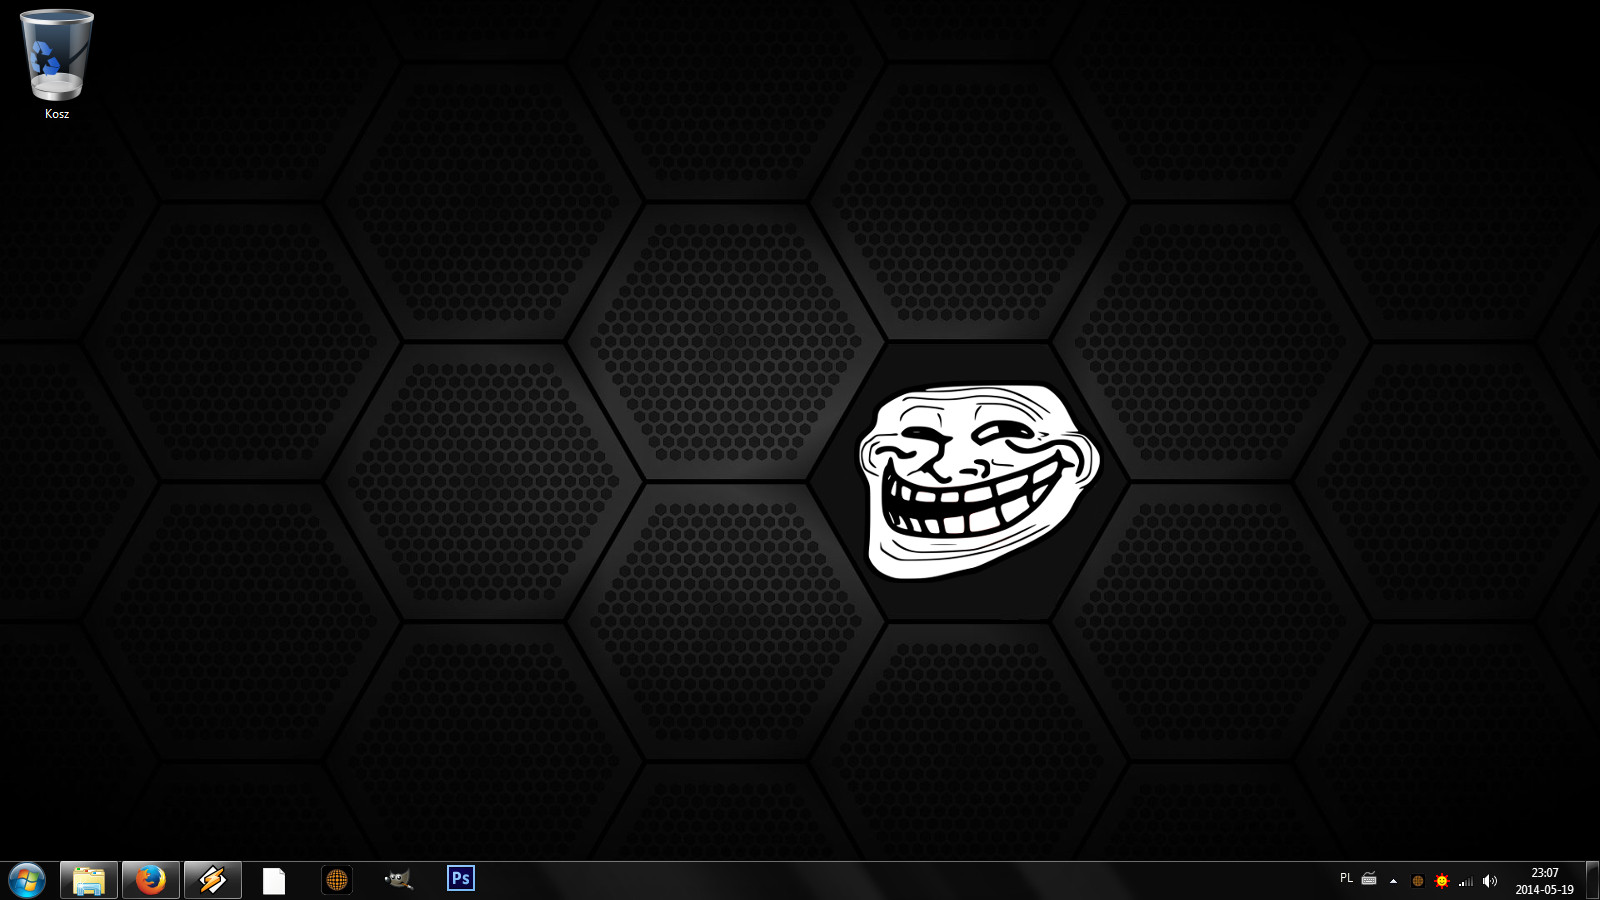Screen dimensions: 1600x900
Task: Open the volume speaker tray icon
Action: [1490, 881]
